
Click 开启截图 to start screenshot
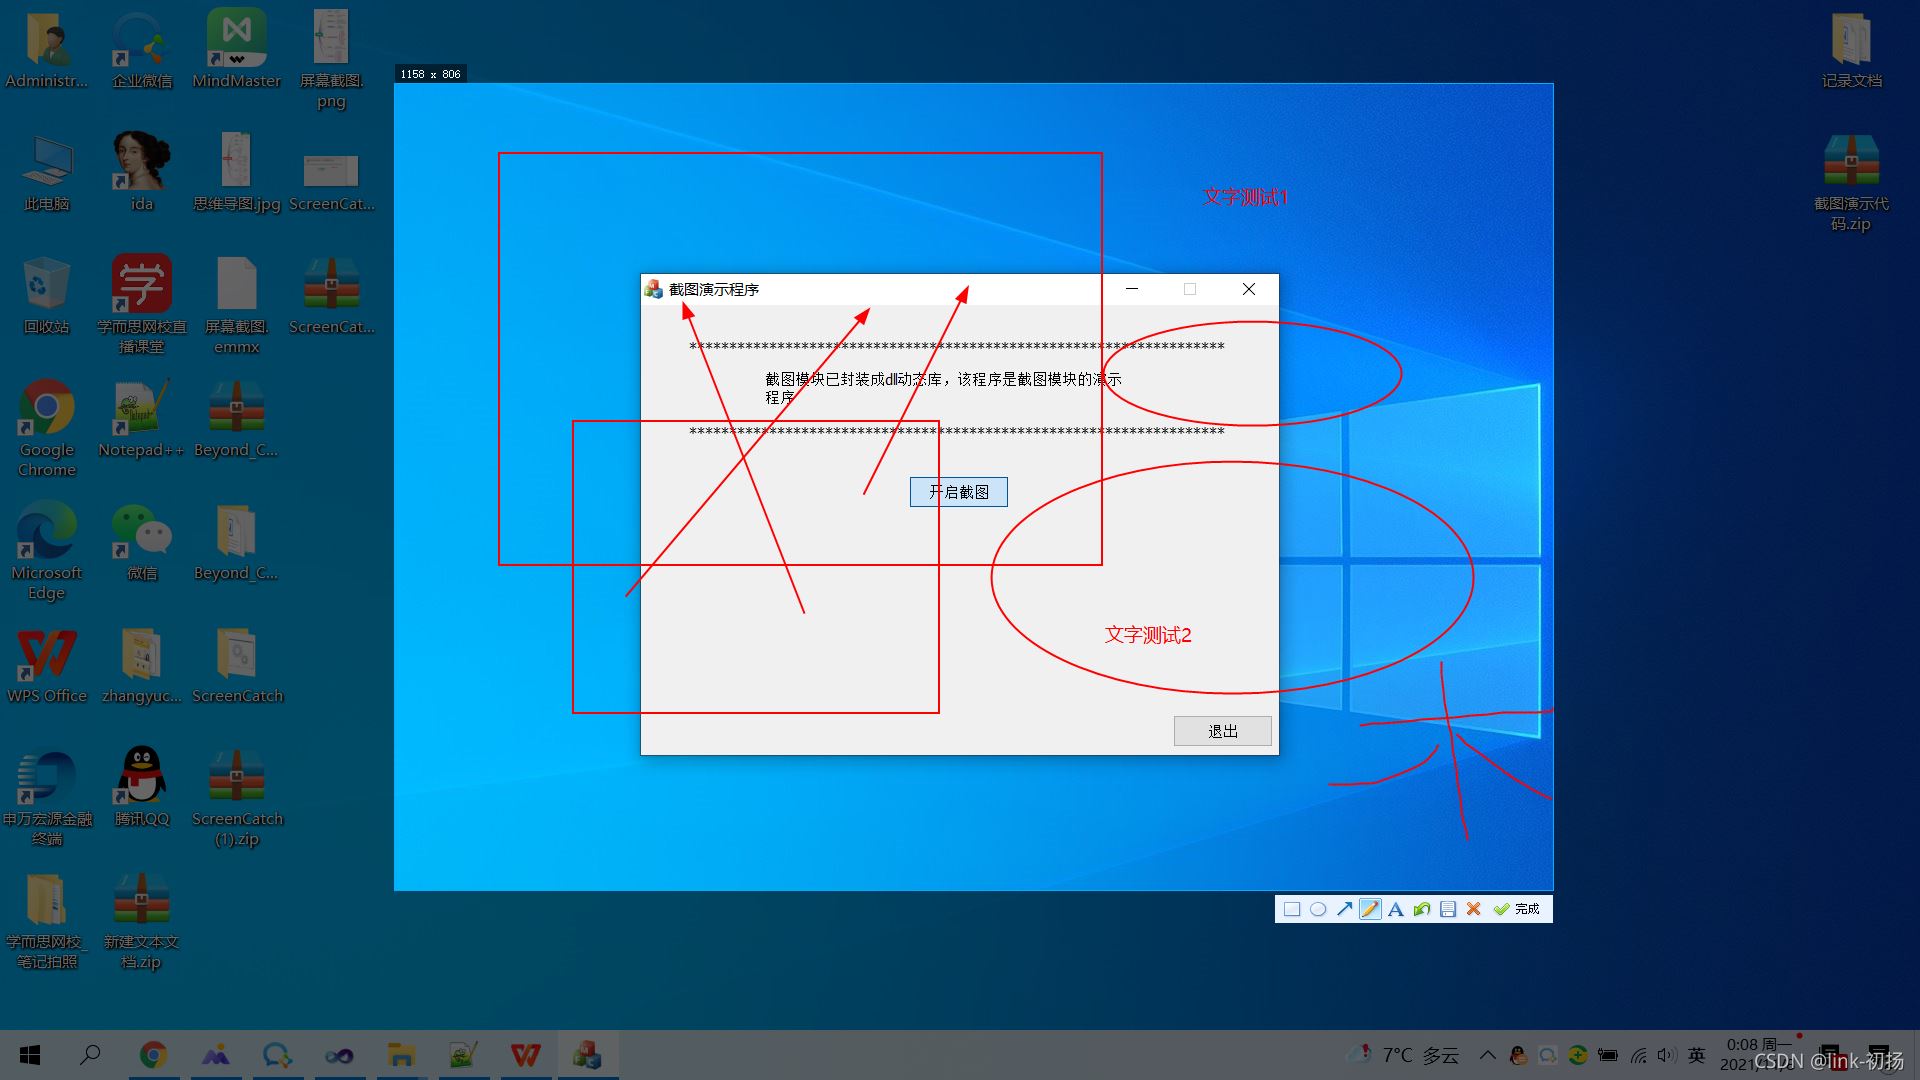[x=960, y=492]
